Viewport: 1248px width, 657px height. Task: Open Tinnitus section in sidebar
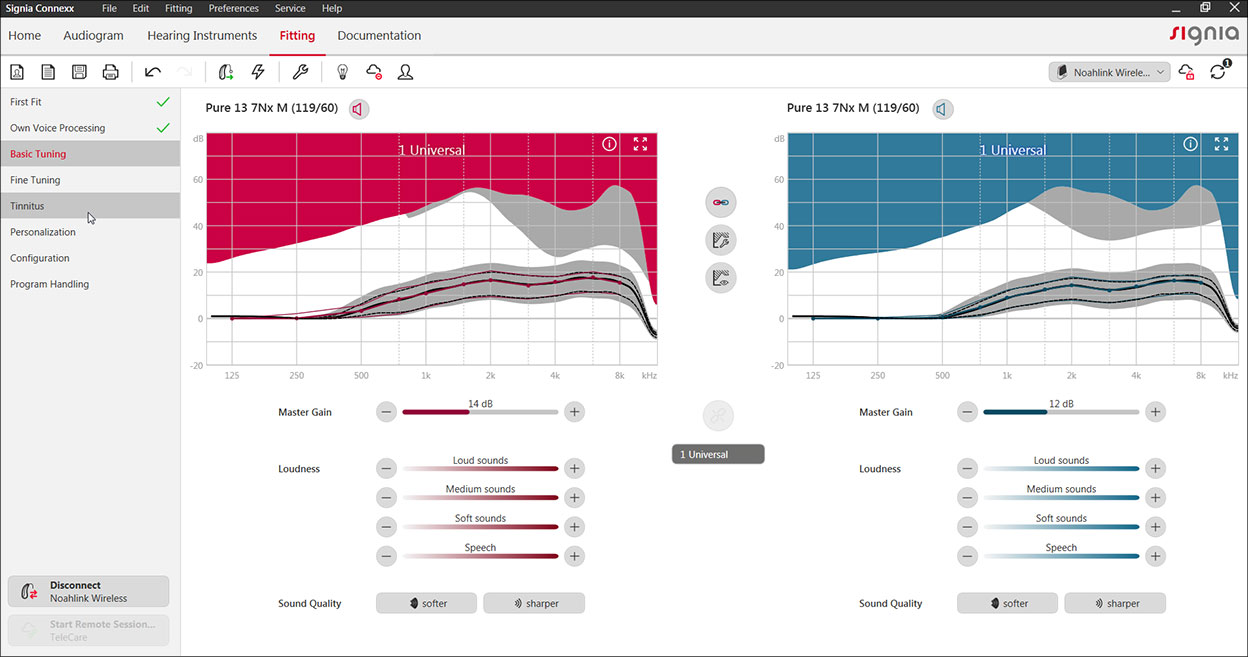90,206
